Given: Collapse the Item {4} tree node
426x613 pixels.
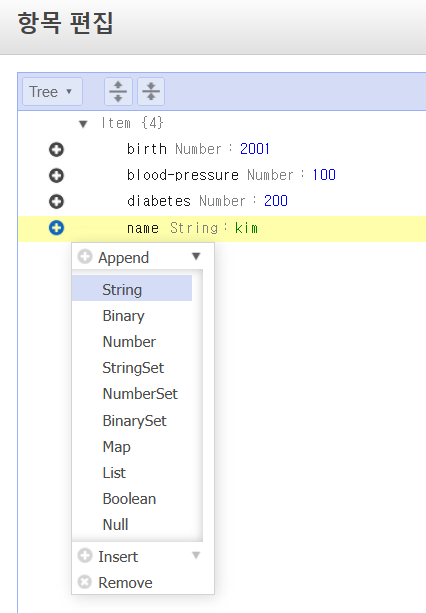Looking at the screenshot, I should click(83, 124).
